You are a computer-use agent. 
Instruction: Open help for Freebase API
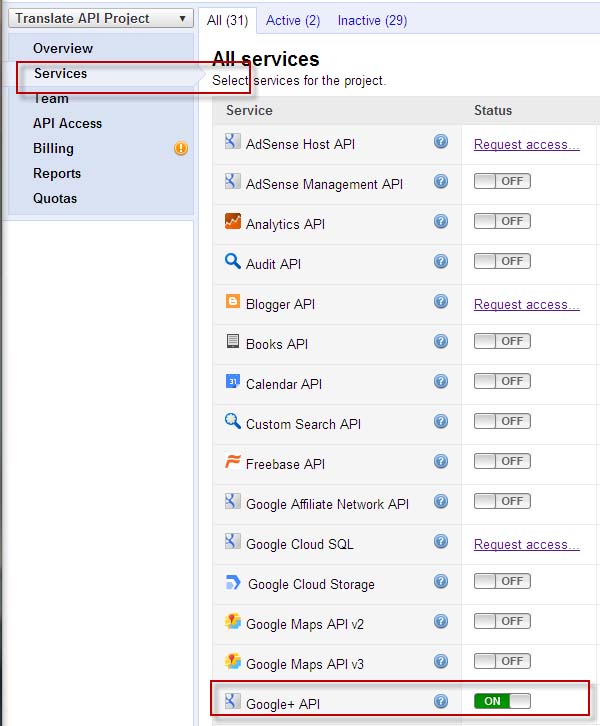click(441, 461)
